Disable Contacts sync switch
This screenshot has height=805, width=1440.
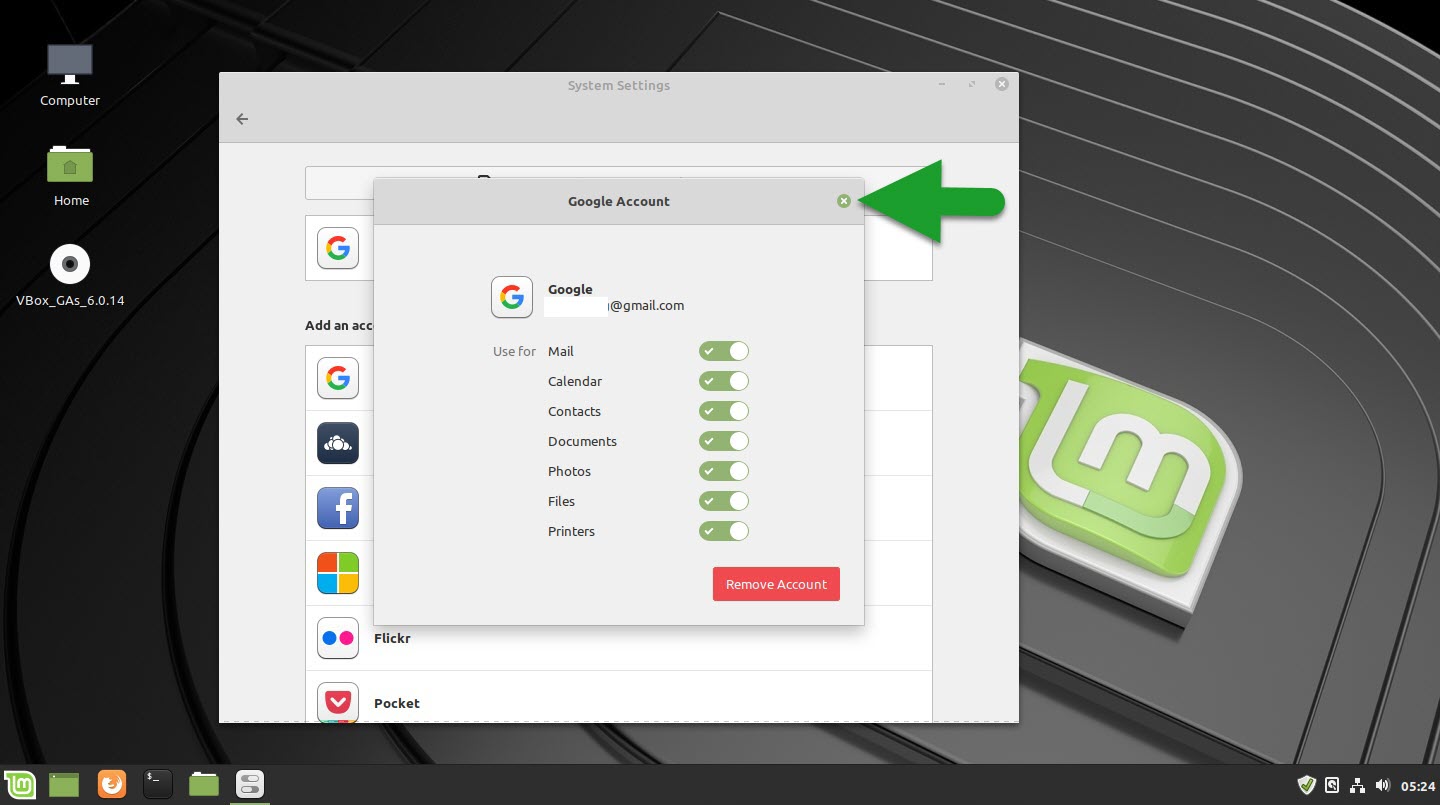pyautogui.click(x=724, y=411)
